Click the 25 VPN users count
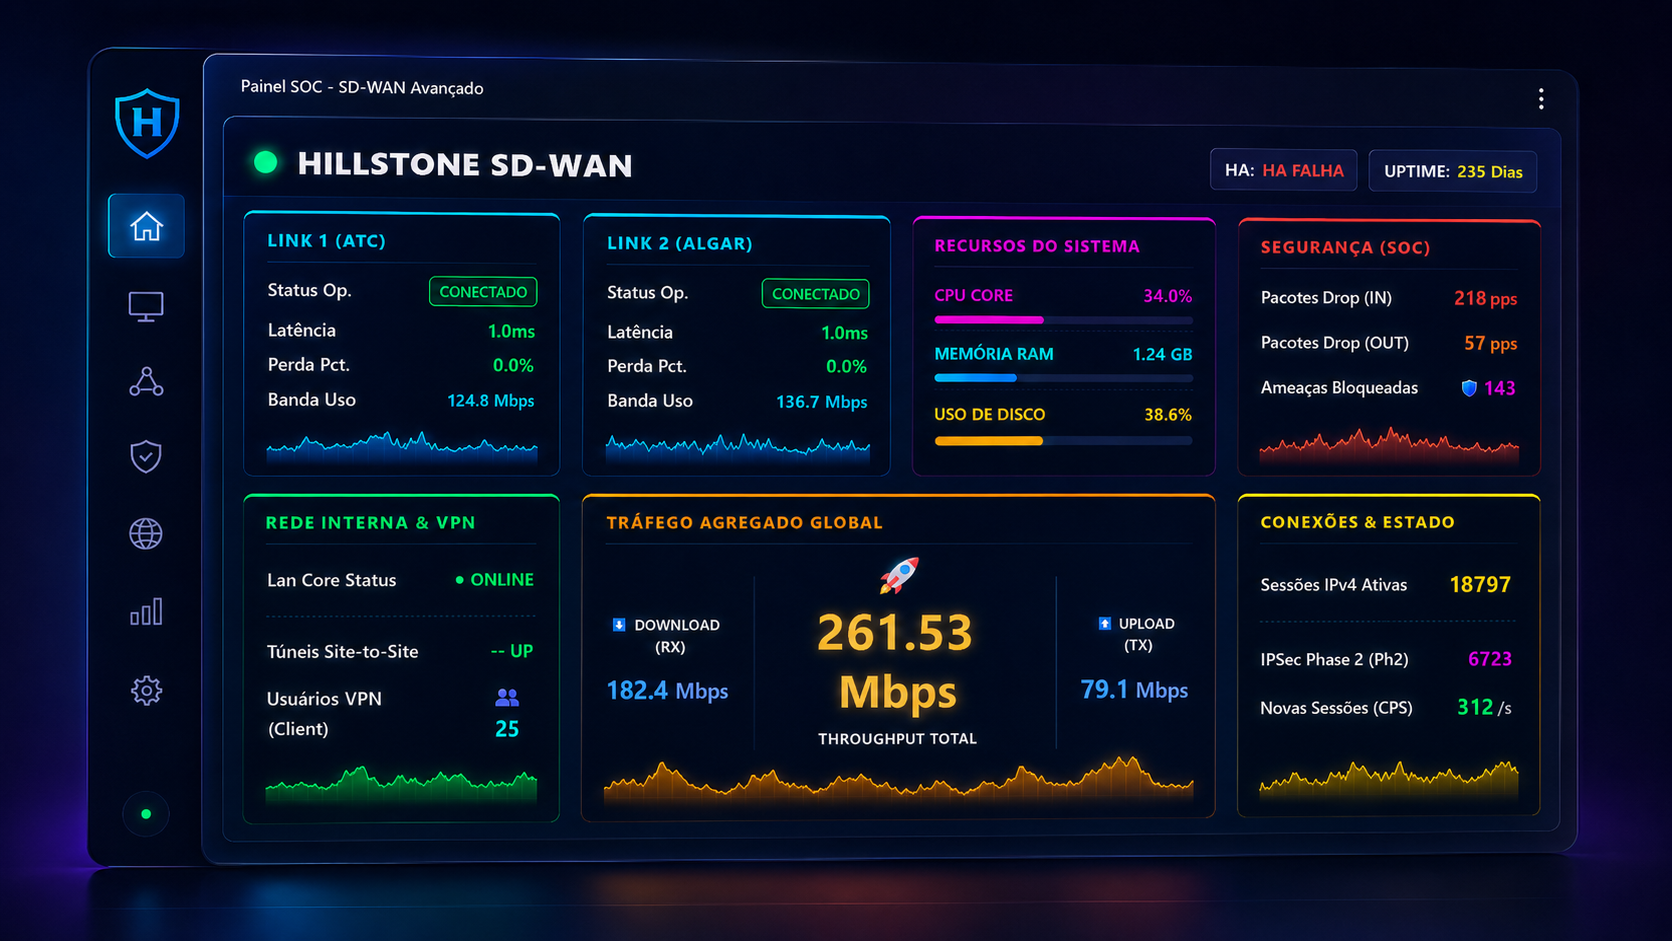This screenshot has height=941, width=1672. (507, 729)
